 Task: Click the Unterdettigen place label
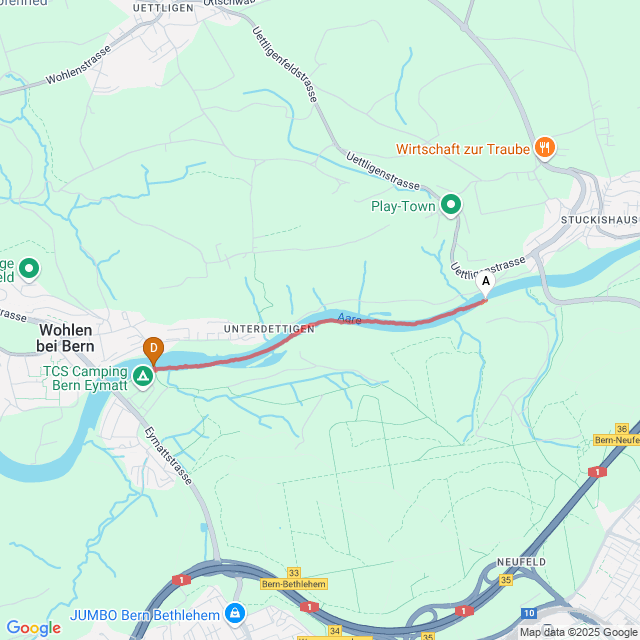coord(269,329)
